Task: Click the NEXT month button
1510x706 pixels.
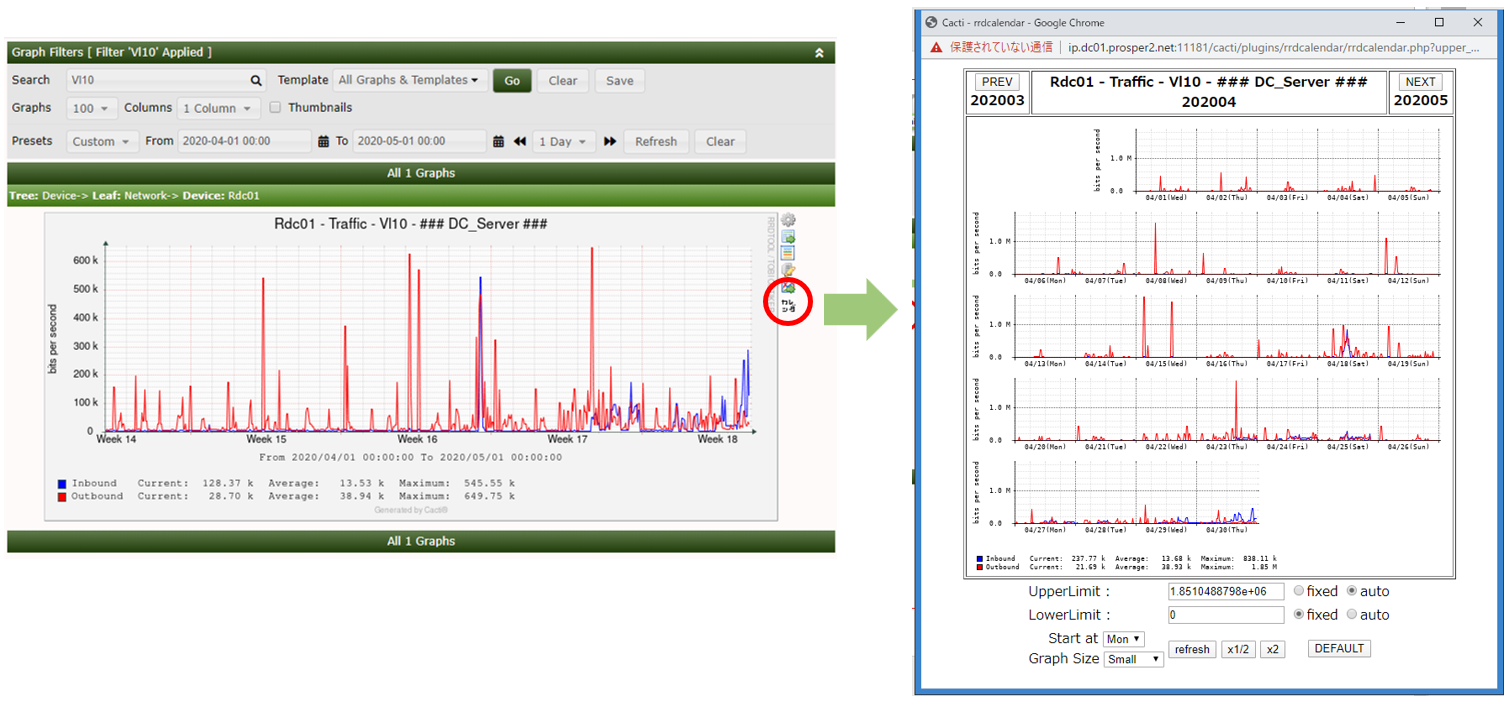Action: [x=1419, y=82]
